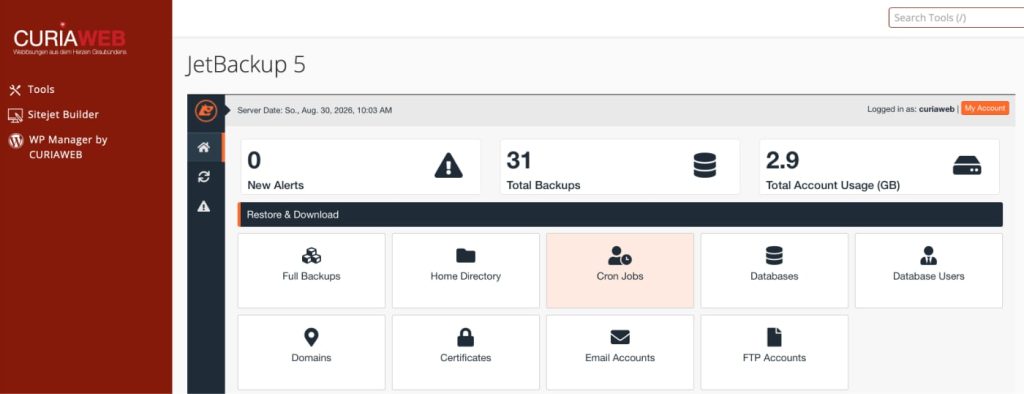Image resolution: width=1024 pixels, height=394 pixels.
Task: Click the Restore & Download header
Action: [620, 214]
